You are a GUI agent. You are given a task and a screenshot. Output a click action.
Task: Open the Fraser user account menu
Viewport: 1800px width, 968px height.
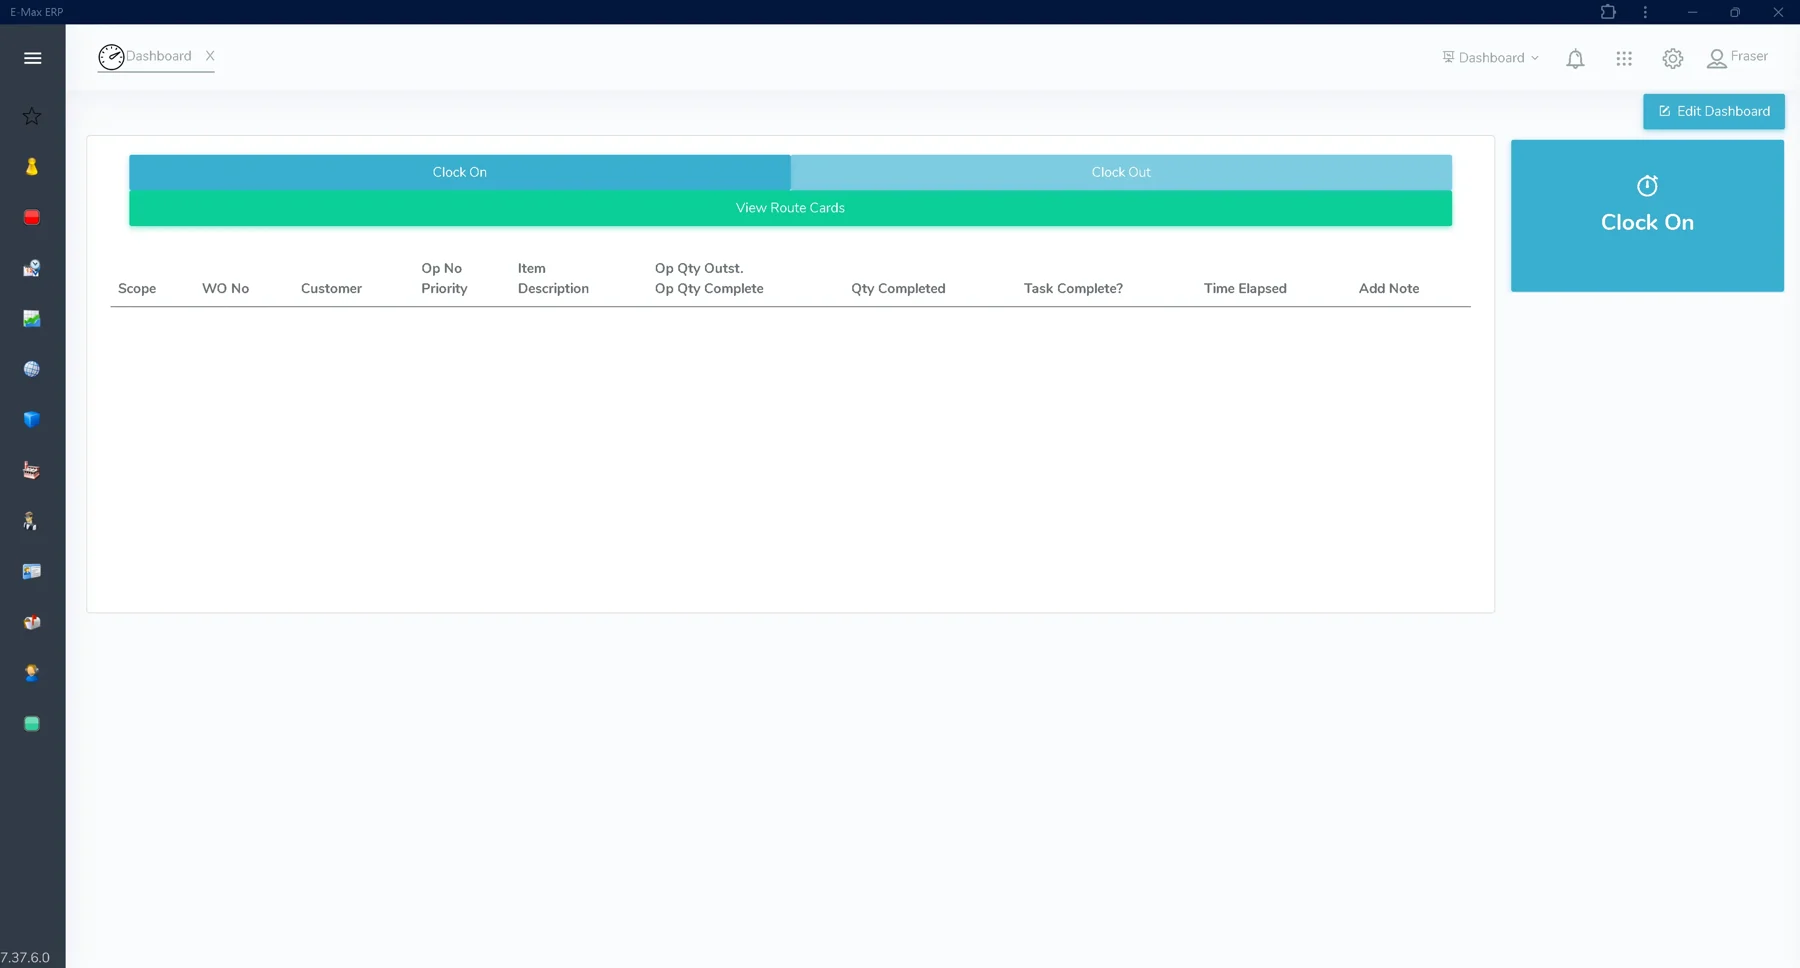point(1738,58)
